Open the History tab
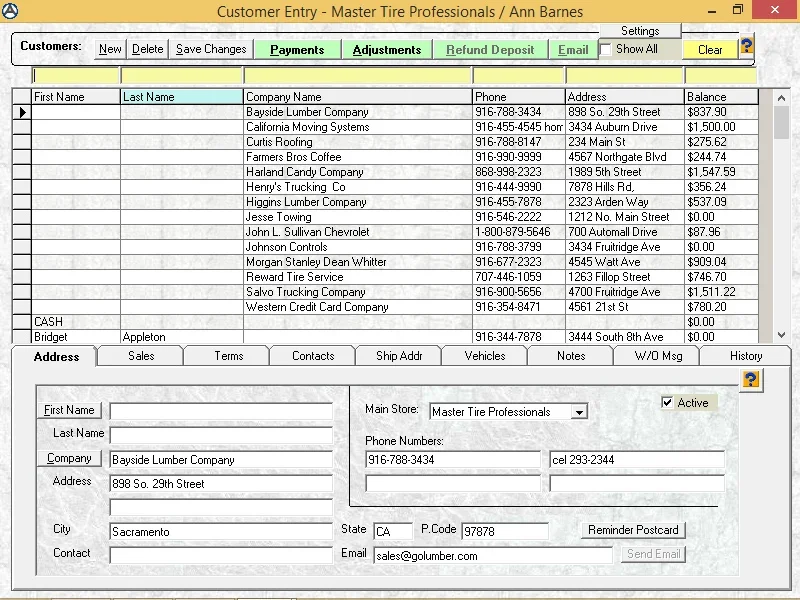 [x=745, y=356]
